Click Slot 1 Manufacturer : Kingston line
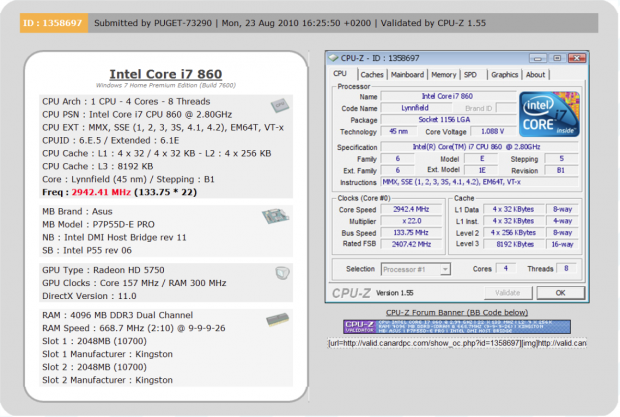 [108, 354]
